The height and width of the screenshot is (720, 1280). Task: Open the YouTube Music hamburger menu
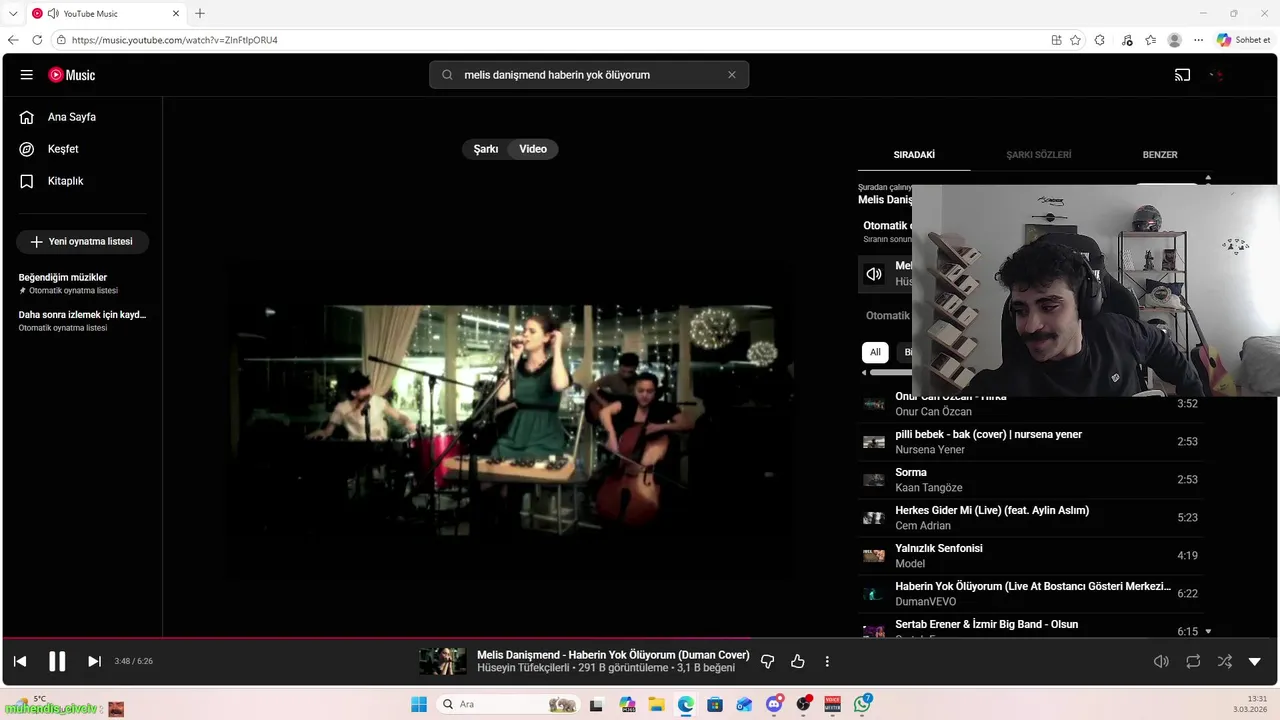point(27,75)
